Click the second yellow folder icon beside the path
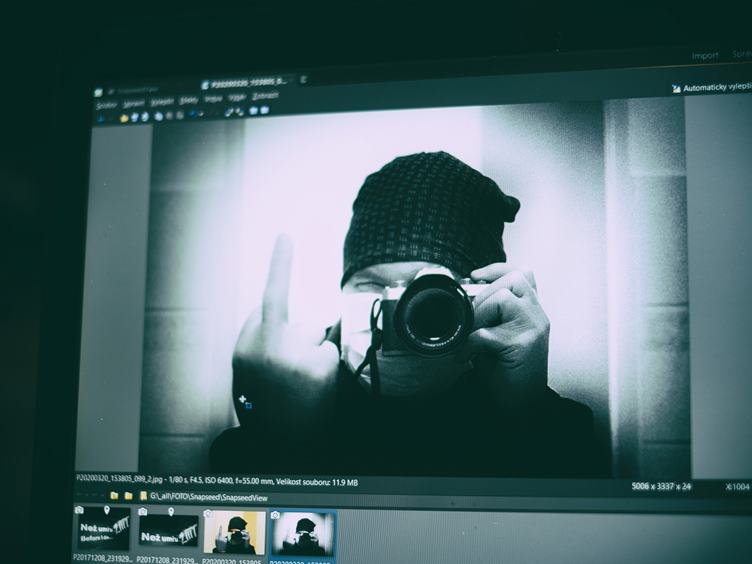 tap(129, 496)
